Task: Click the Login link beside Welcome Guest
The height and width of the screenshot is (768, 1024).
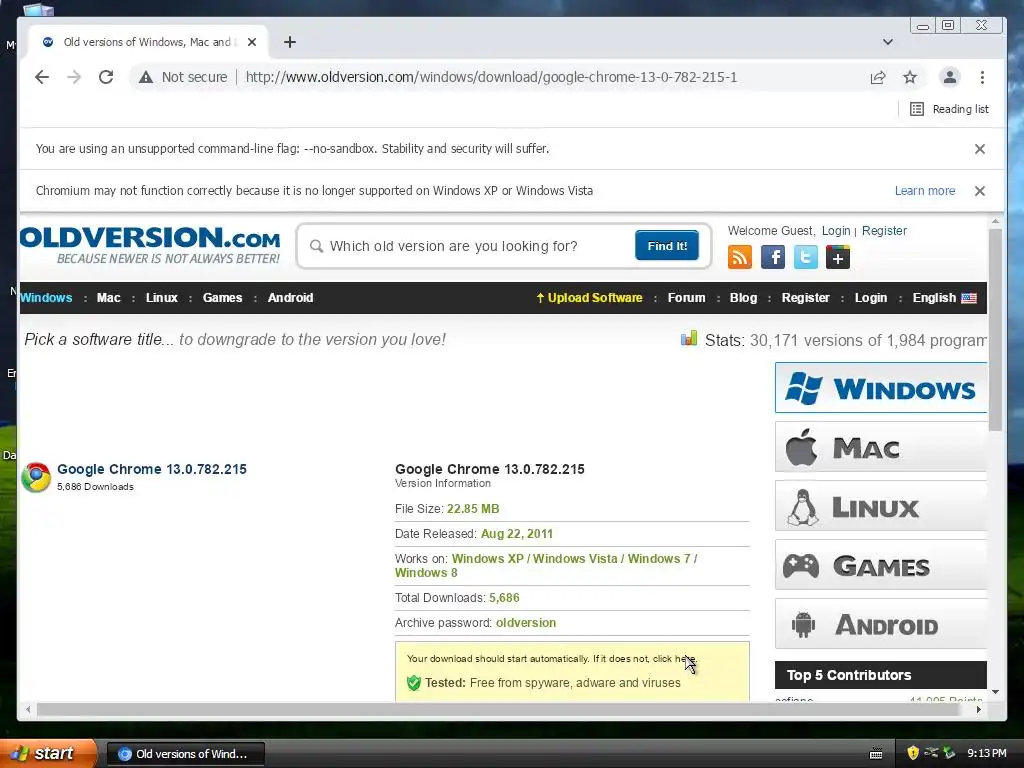Action: click(836, 231)
